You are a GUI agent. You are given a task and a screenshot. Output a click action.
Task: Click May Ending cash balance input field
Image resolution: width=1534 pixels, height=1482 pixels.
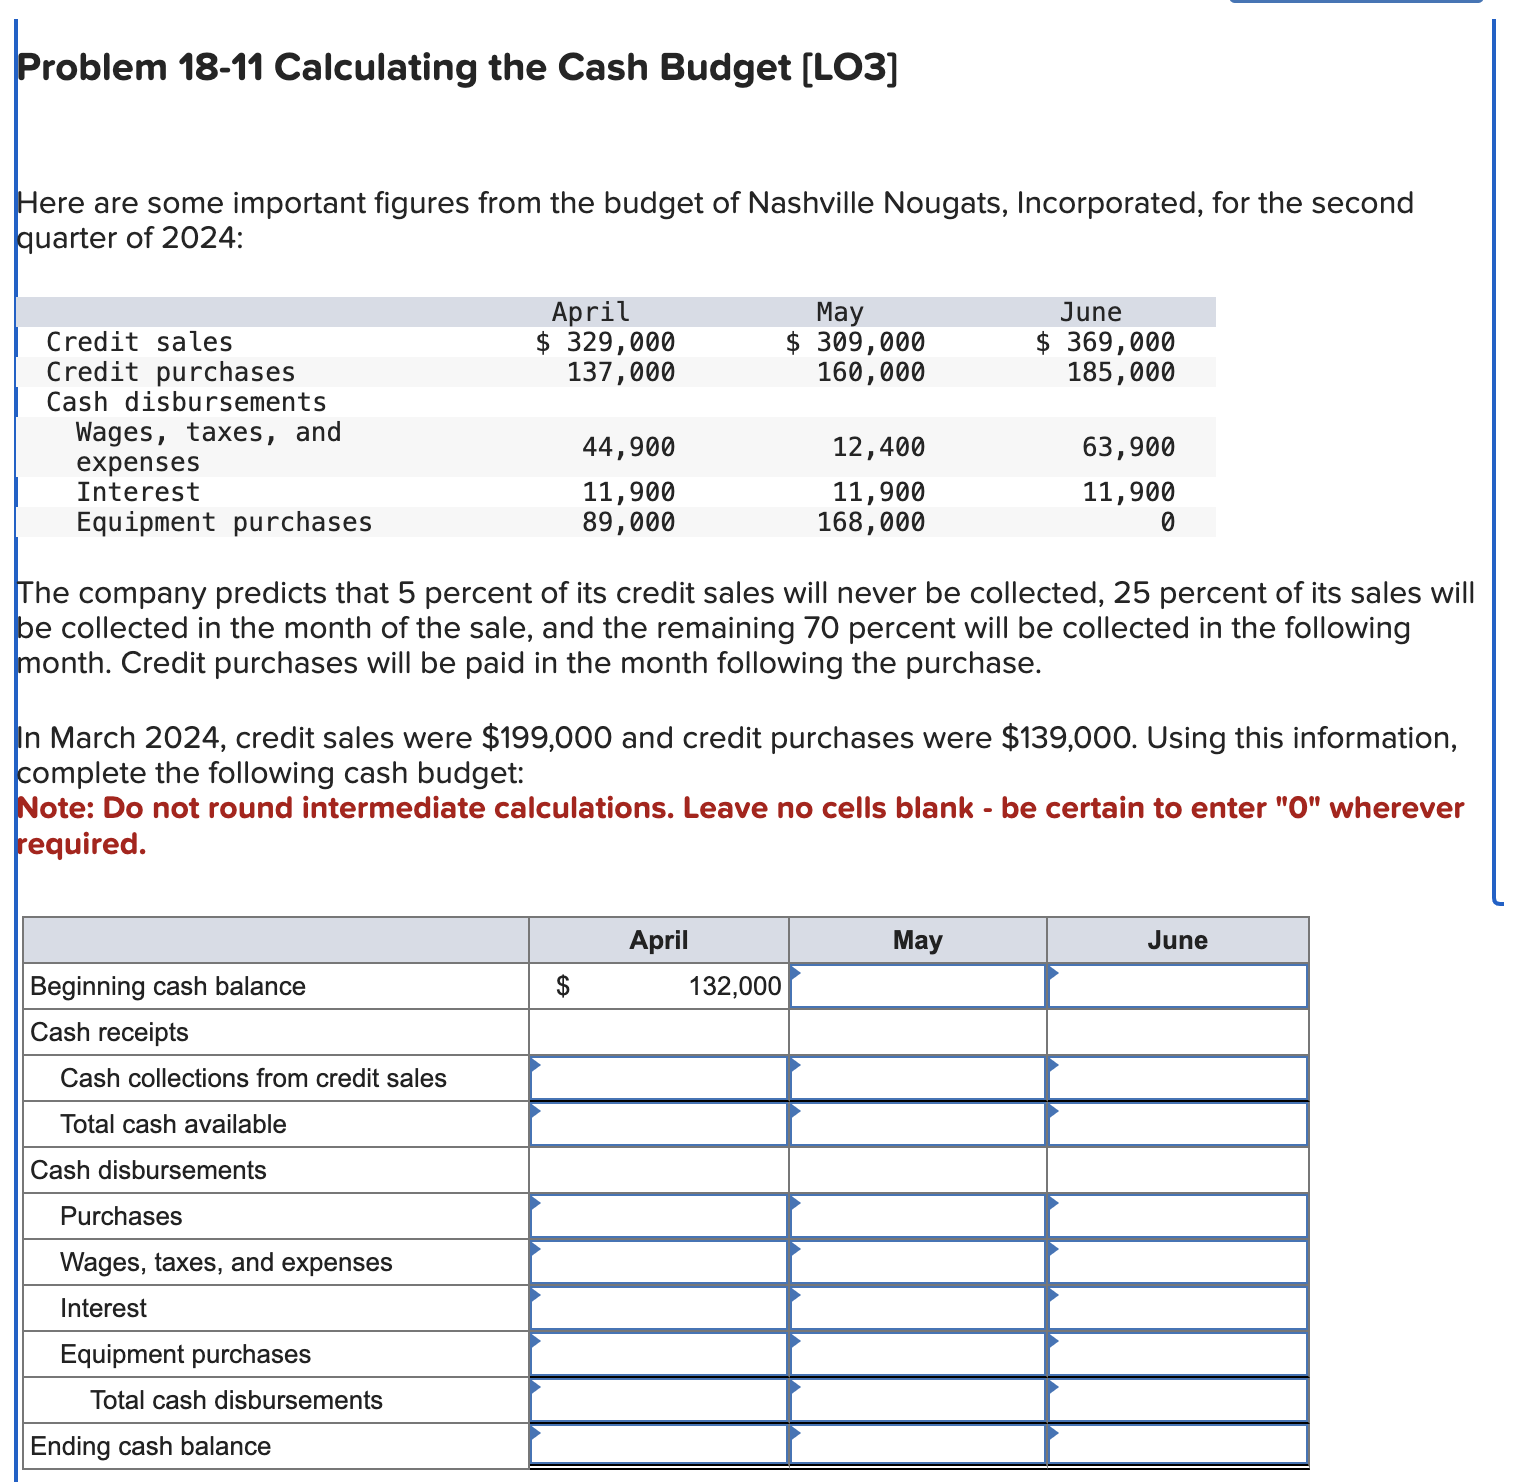click(918, 1446)
